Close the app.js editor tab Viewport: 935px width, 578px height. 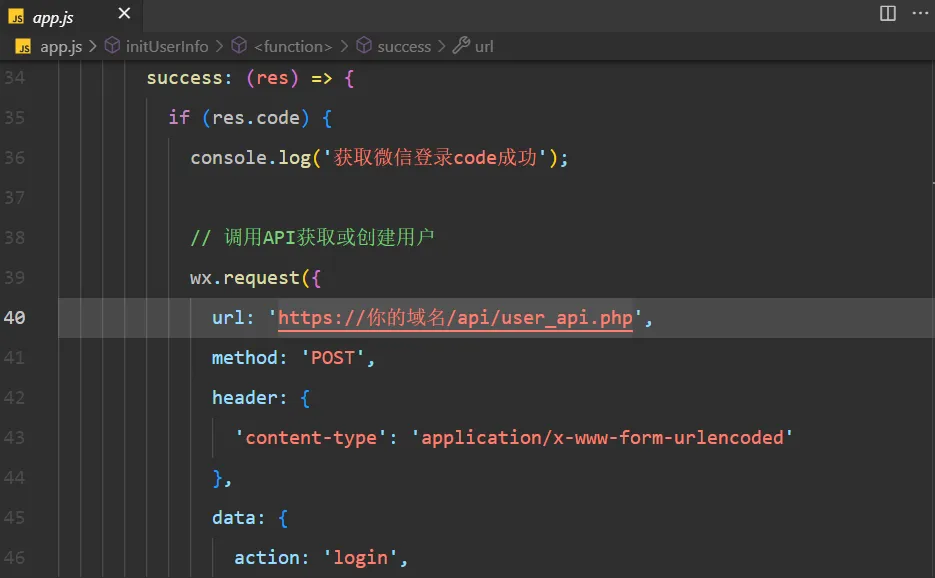tap(124, 14)
